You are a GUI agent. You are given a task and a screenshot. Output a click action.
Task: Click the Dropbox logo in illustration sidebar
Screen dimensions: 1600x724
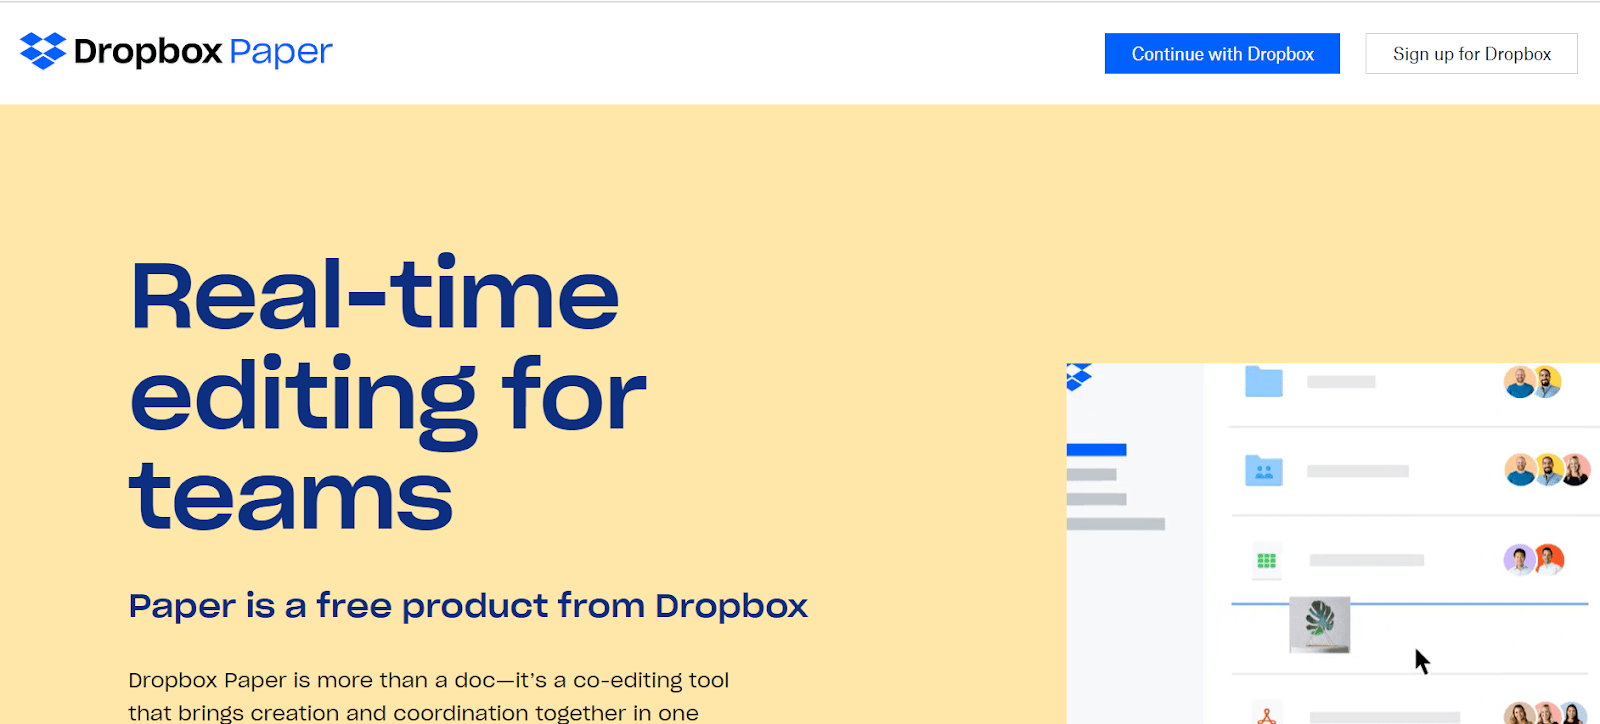coord(1078,377)
